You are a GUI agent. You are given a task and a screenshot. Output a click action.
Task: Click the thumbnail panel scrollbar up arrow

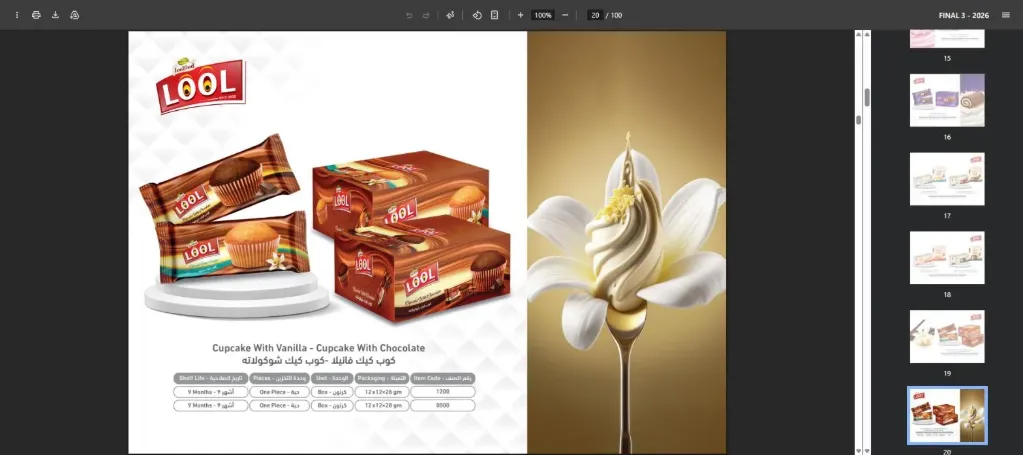click(867, 34)
